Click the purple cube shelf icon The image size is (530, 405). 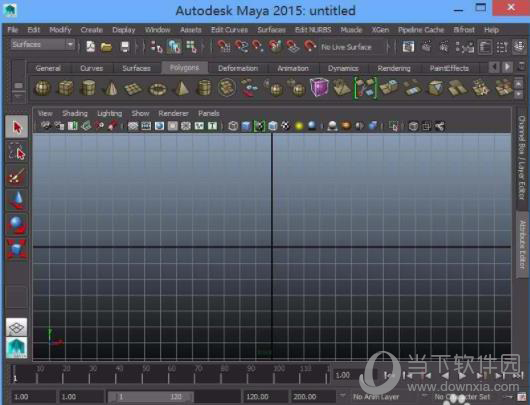[319, 87]
